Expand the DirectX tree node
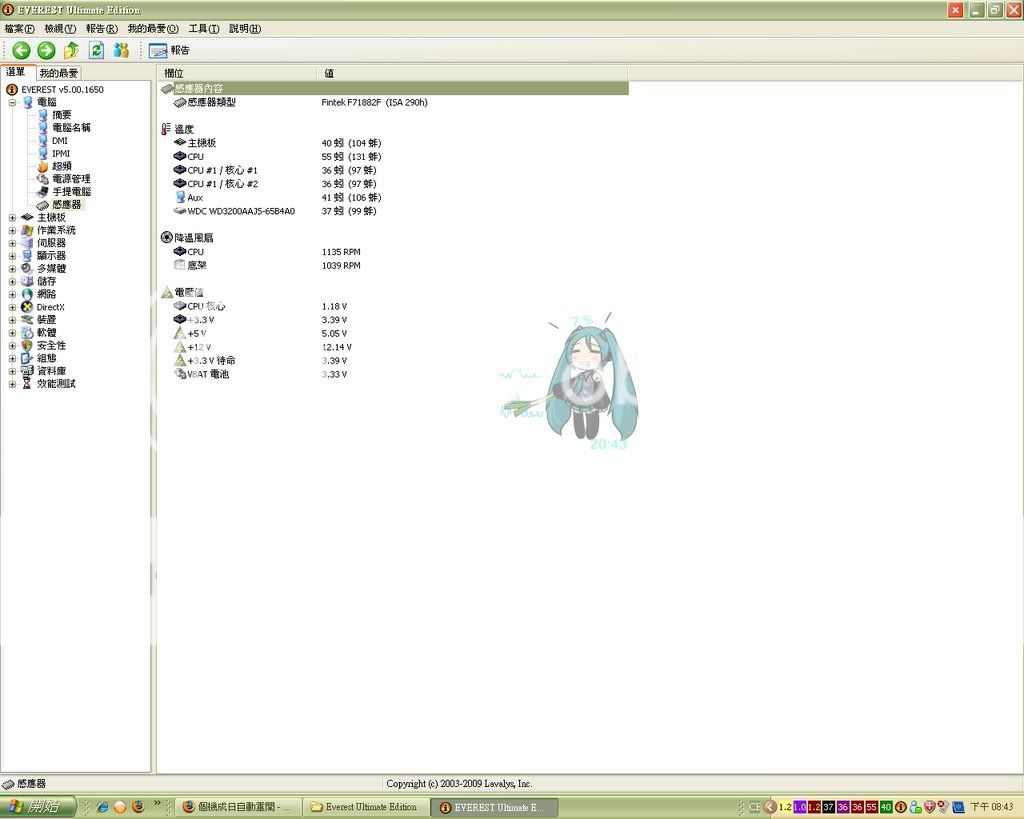The image size is (1024, 819). pyautogui.click(x=13, y=307)
